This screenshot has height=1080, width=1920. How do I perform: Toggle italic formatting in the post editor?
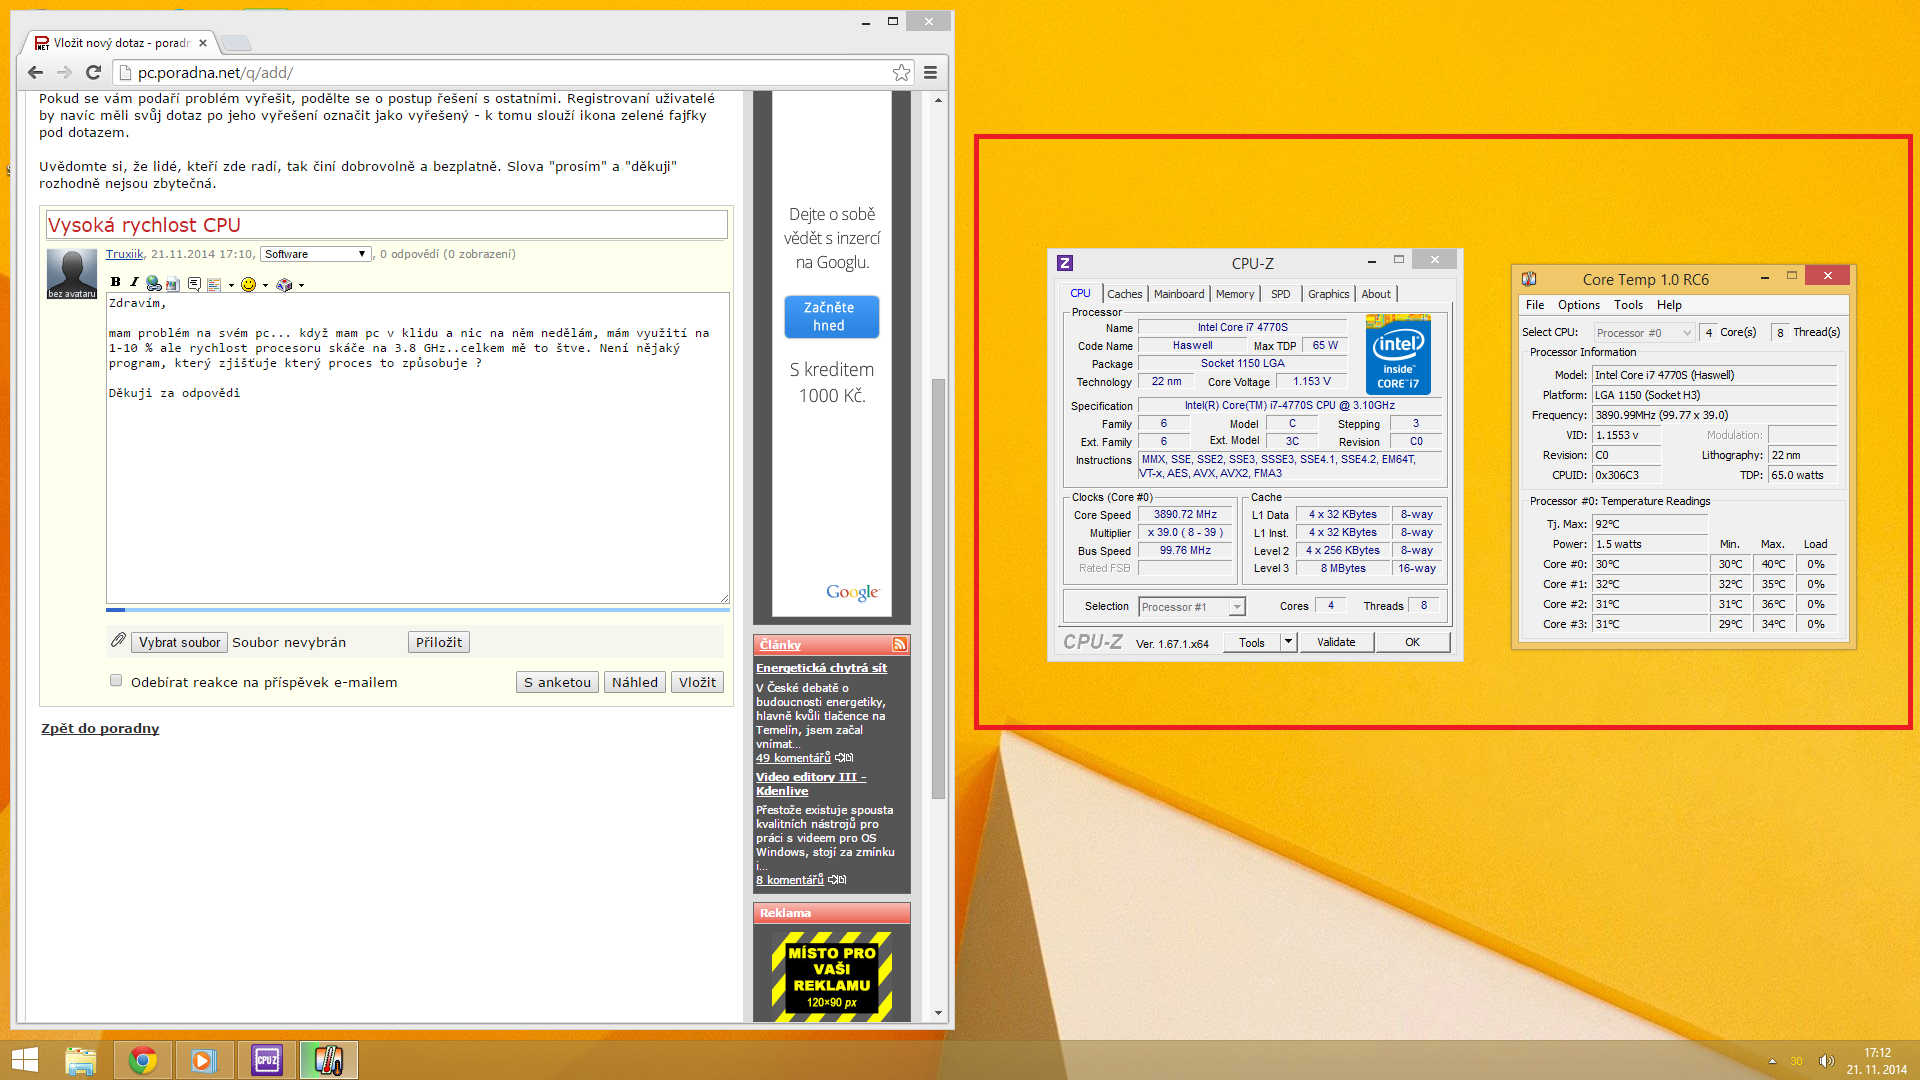(133, 283)
